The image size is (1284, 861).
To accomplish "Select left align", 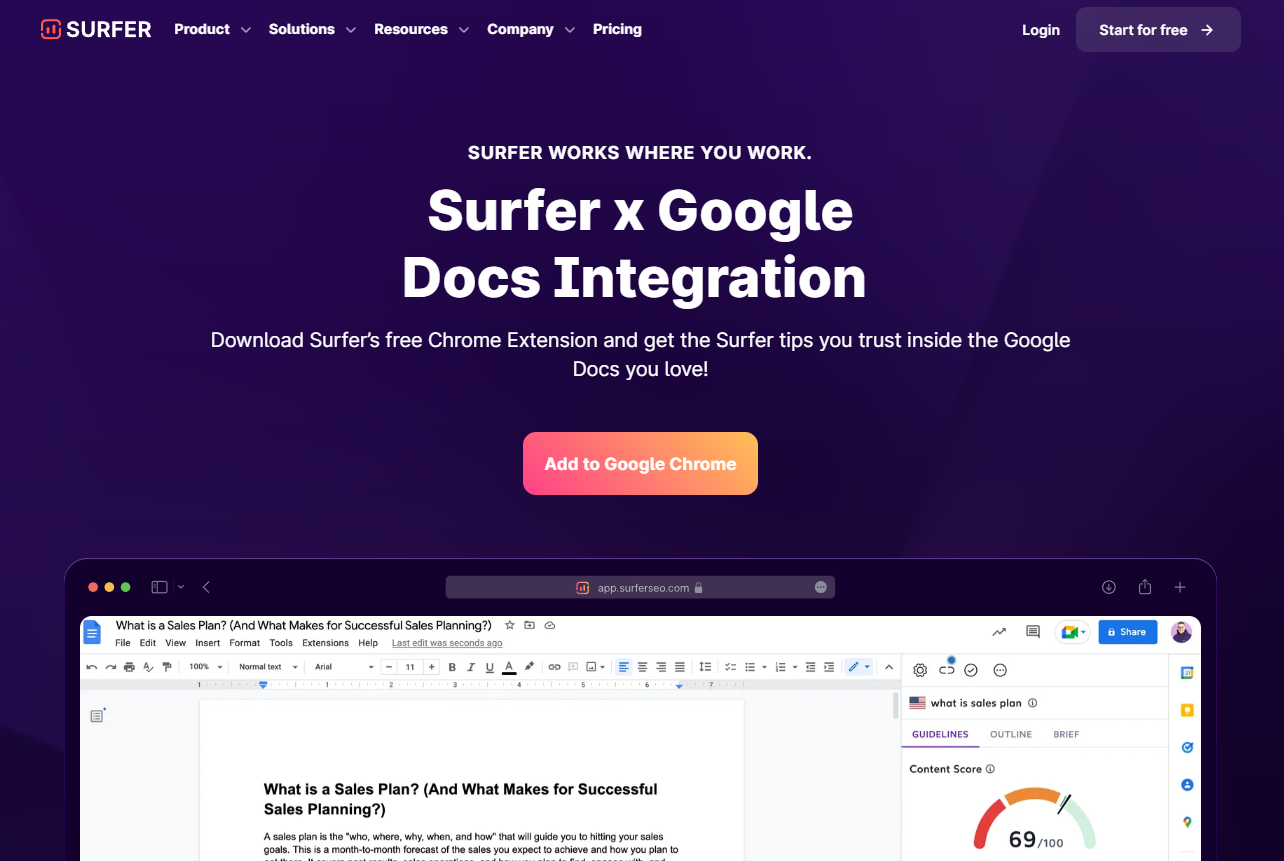I will click(x=623, y=667).
